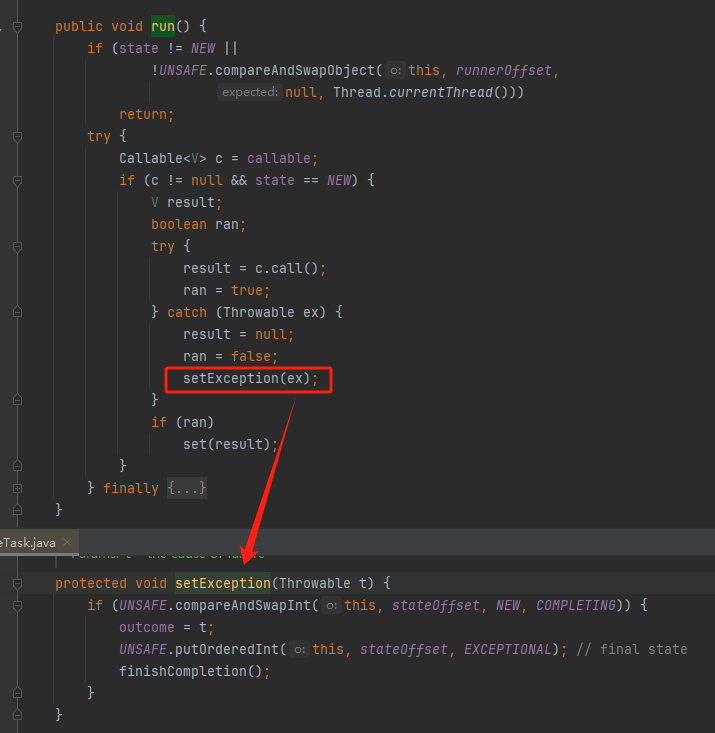This screenshot has height=733, width=715.
Task: Click the 'setException(ex);' call
Action: [x=250, y=378]
